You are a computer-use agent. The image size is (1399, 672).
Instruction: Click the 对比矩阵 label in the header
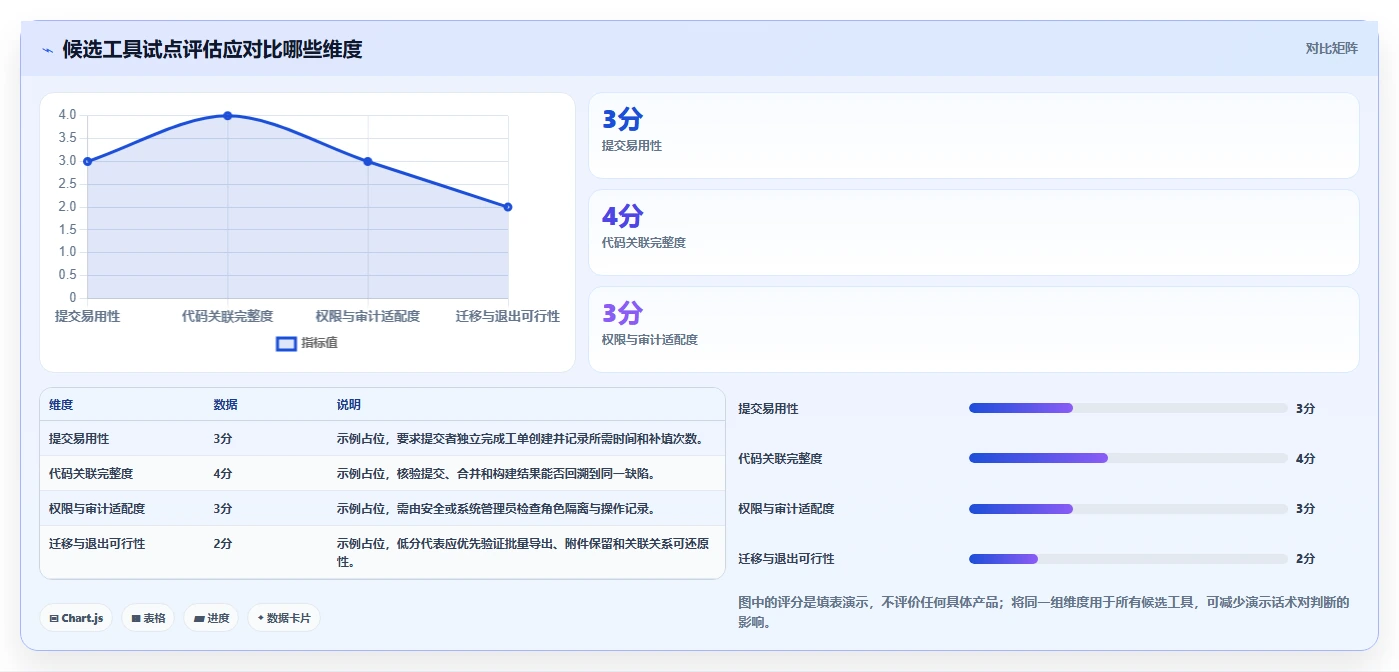click(1332, 48)
